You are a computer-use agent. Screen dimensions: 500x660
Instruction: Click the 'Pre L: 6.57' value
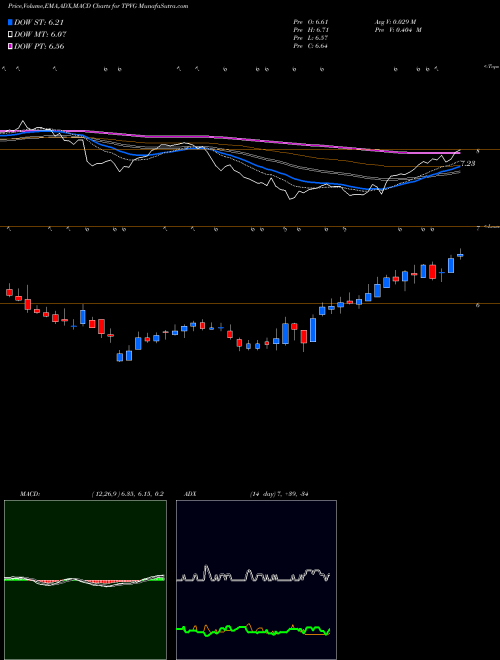click(311, 38)
